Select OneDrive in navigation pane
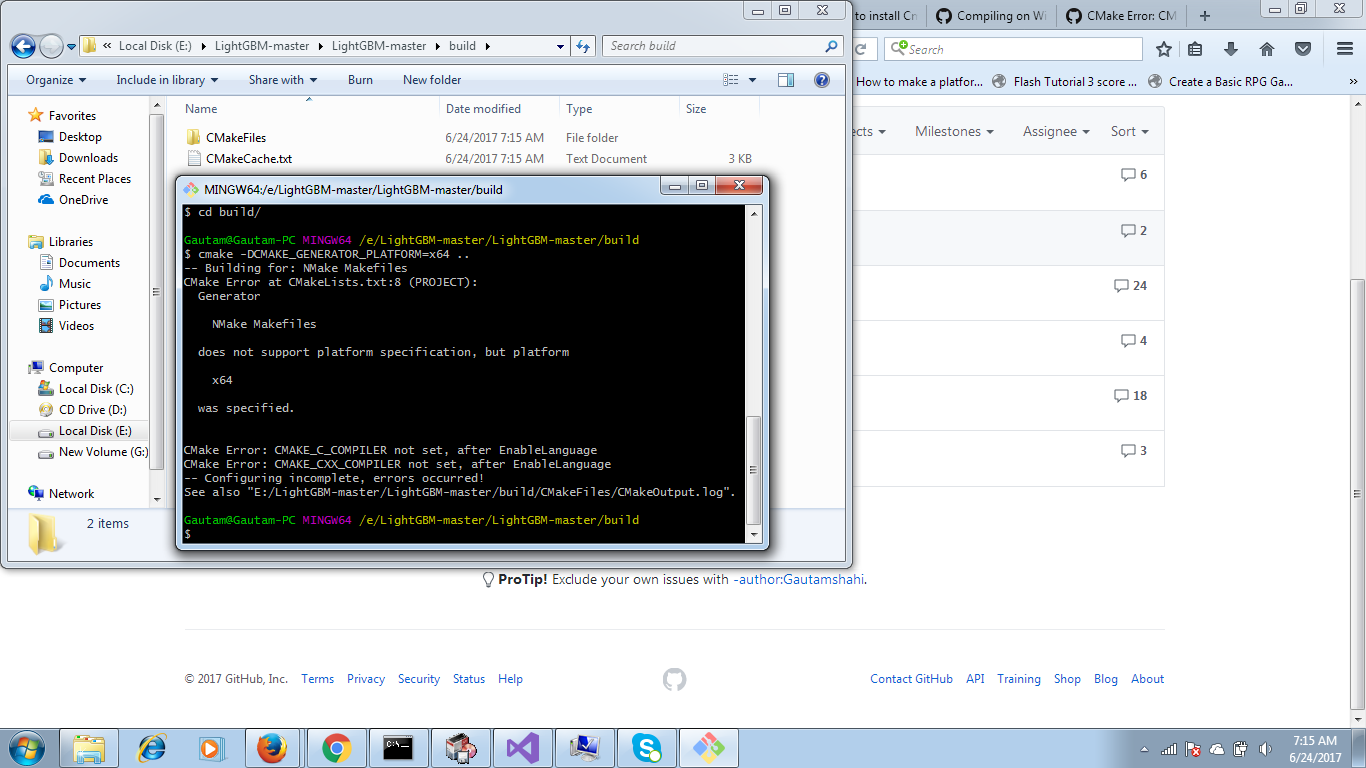This screenshot has height=768, width=1366. [x=83, y=200]
